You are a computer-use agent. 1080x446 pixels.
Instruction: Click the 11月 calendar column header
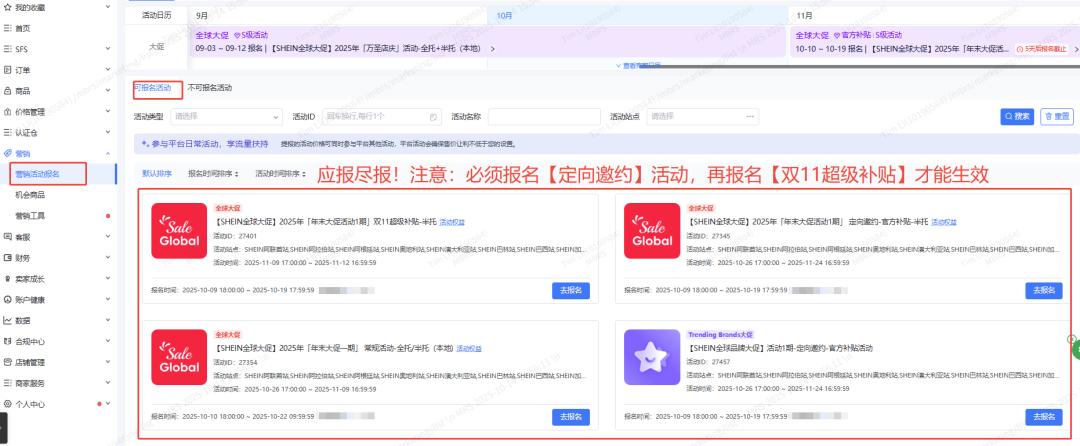[933, 14]
